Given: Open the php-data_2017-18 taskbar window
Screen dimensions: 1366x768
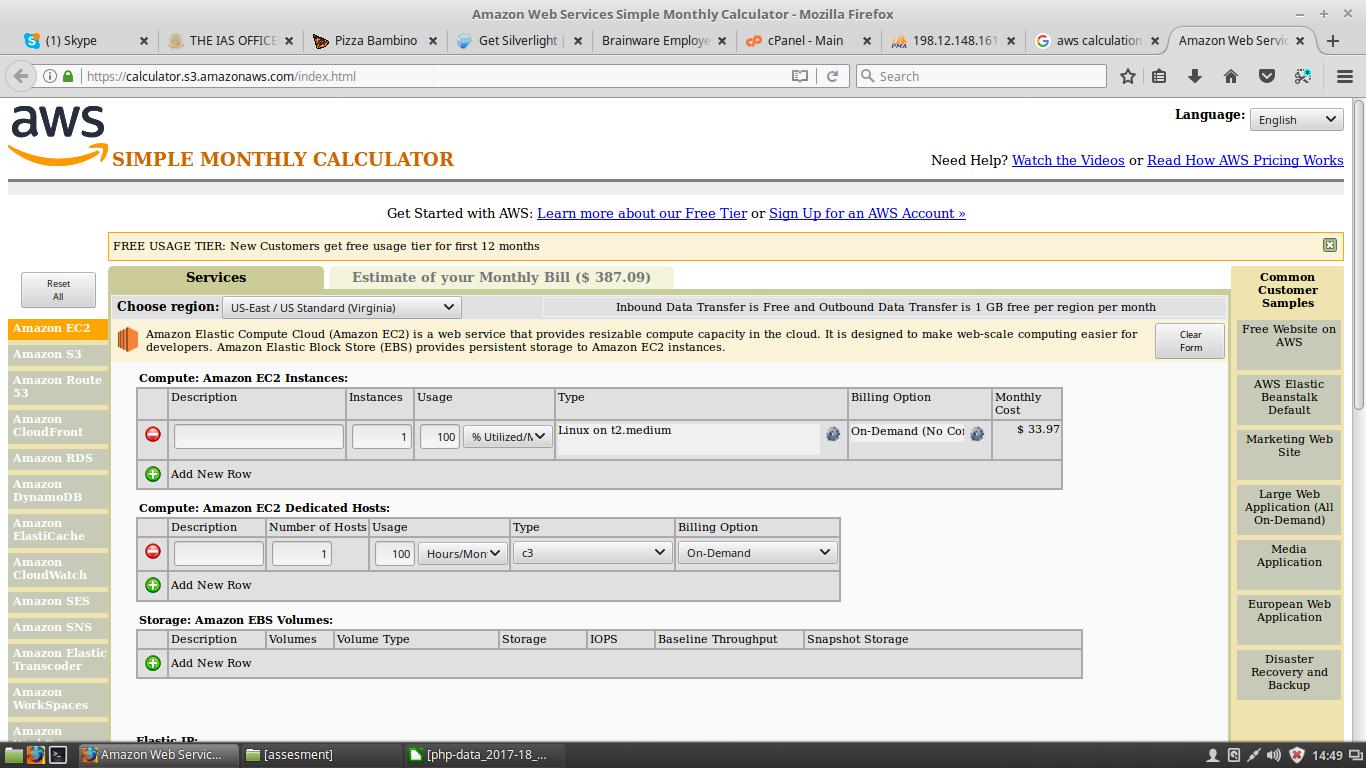Looking at the screenshot, I should (x=484, y=755).
